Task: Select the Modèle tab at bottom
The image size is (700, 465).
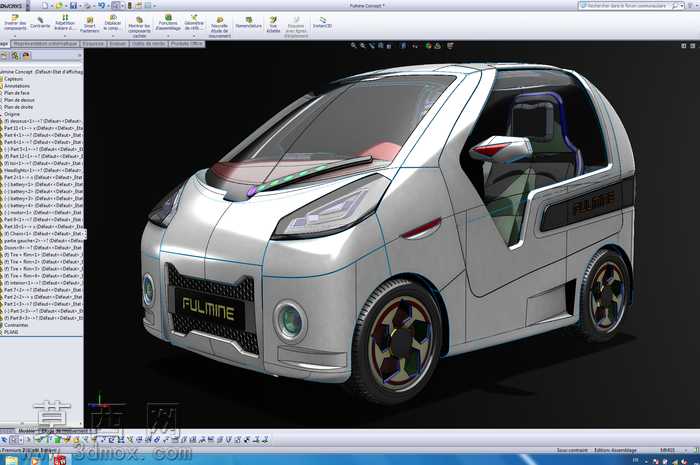Action: [26, 431]
